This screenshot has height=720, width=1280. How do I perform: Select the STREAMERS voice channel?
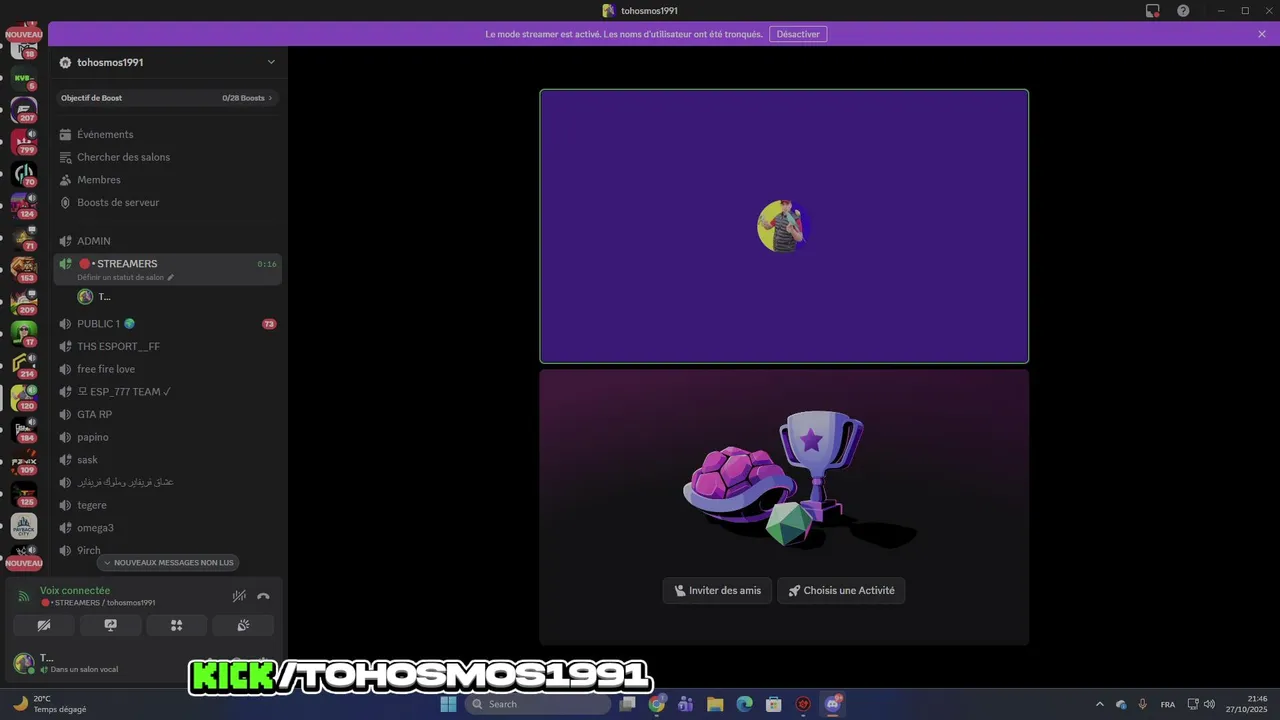coord(167,264)
